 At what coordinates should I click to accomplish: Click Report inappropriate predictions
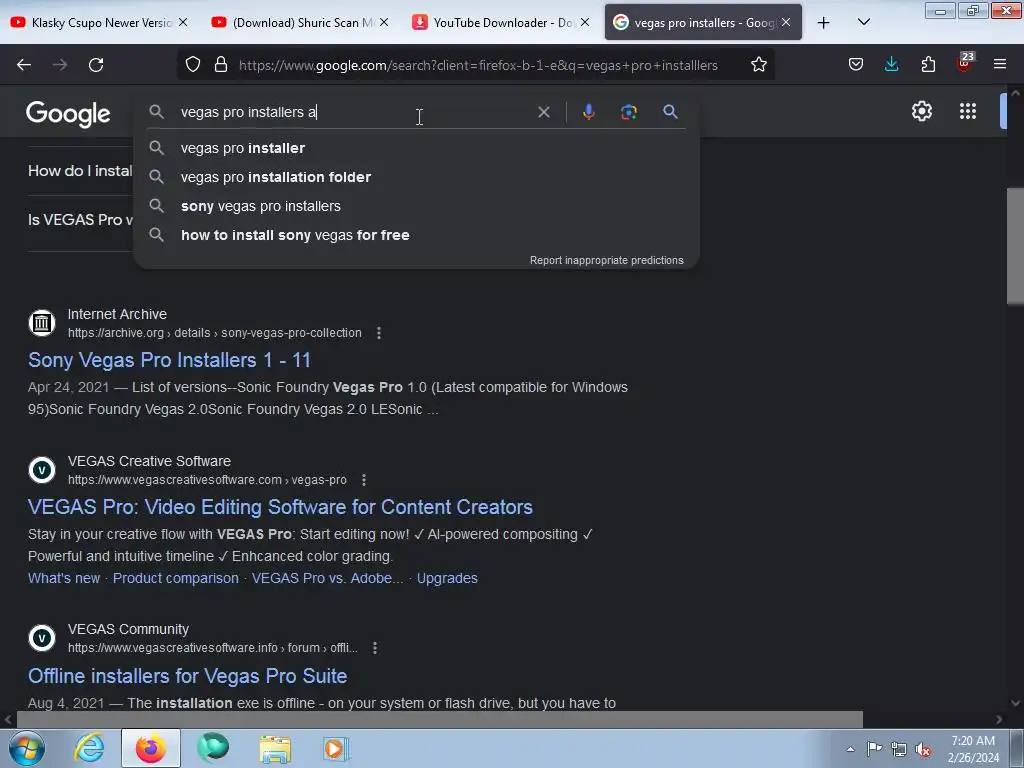(x=607, y=261)
